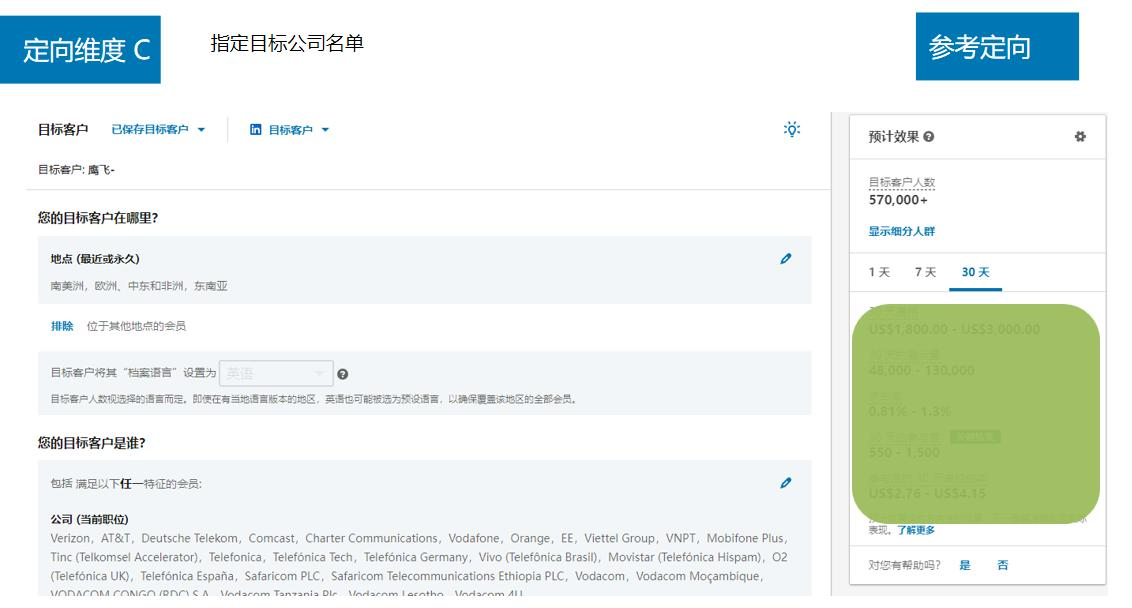Open forecast settings gear icon
1132x608 pixels.
coord(1080,136)
